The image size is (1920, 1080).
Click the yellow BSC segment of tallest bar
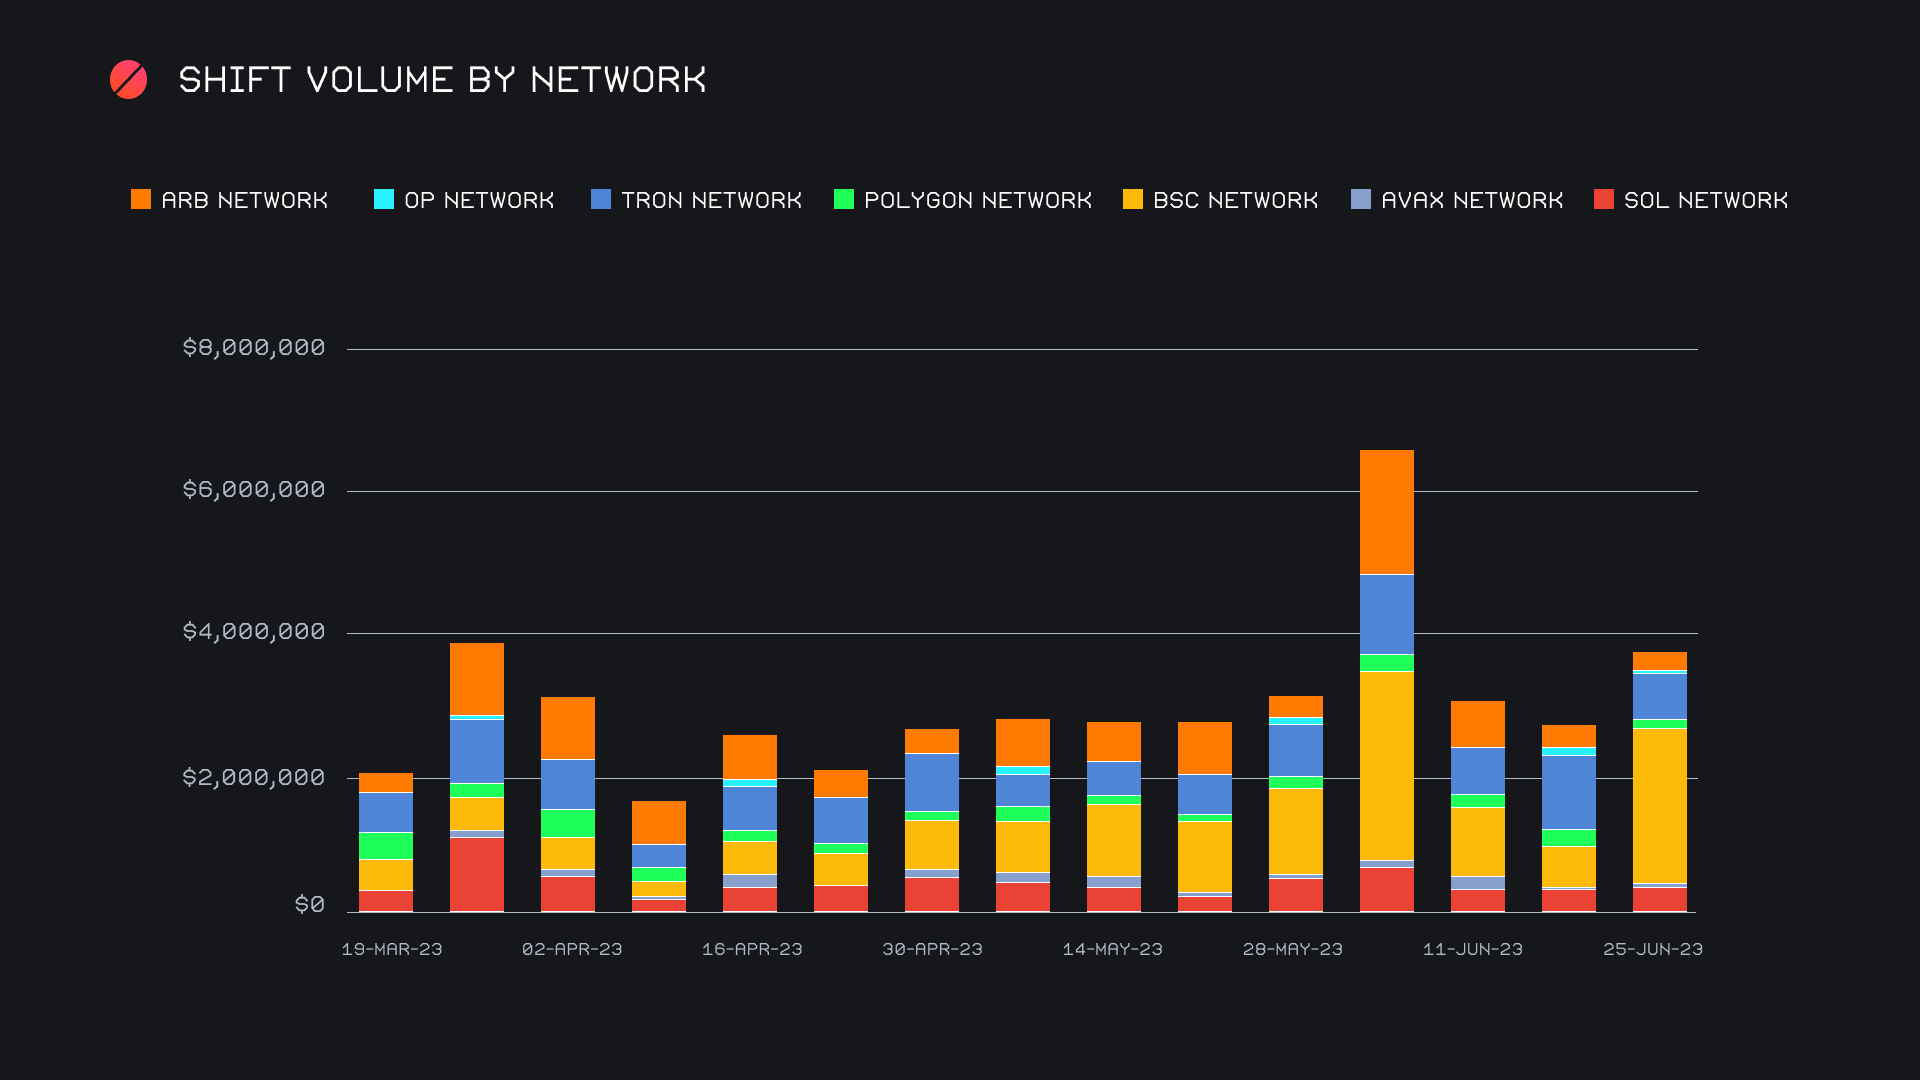pos(1387,765)
